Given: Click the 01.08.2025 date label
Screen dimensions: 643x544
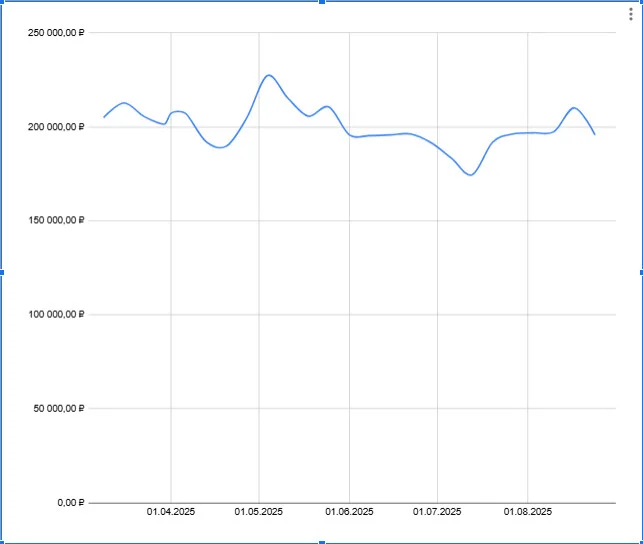Looking at the screenshot, I should (528, 512).
